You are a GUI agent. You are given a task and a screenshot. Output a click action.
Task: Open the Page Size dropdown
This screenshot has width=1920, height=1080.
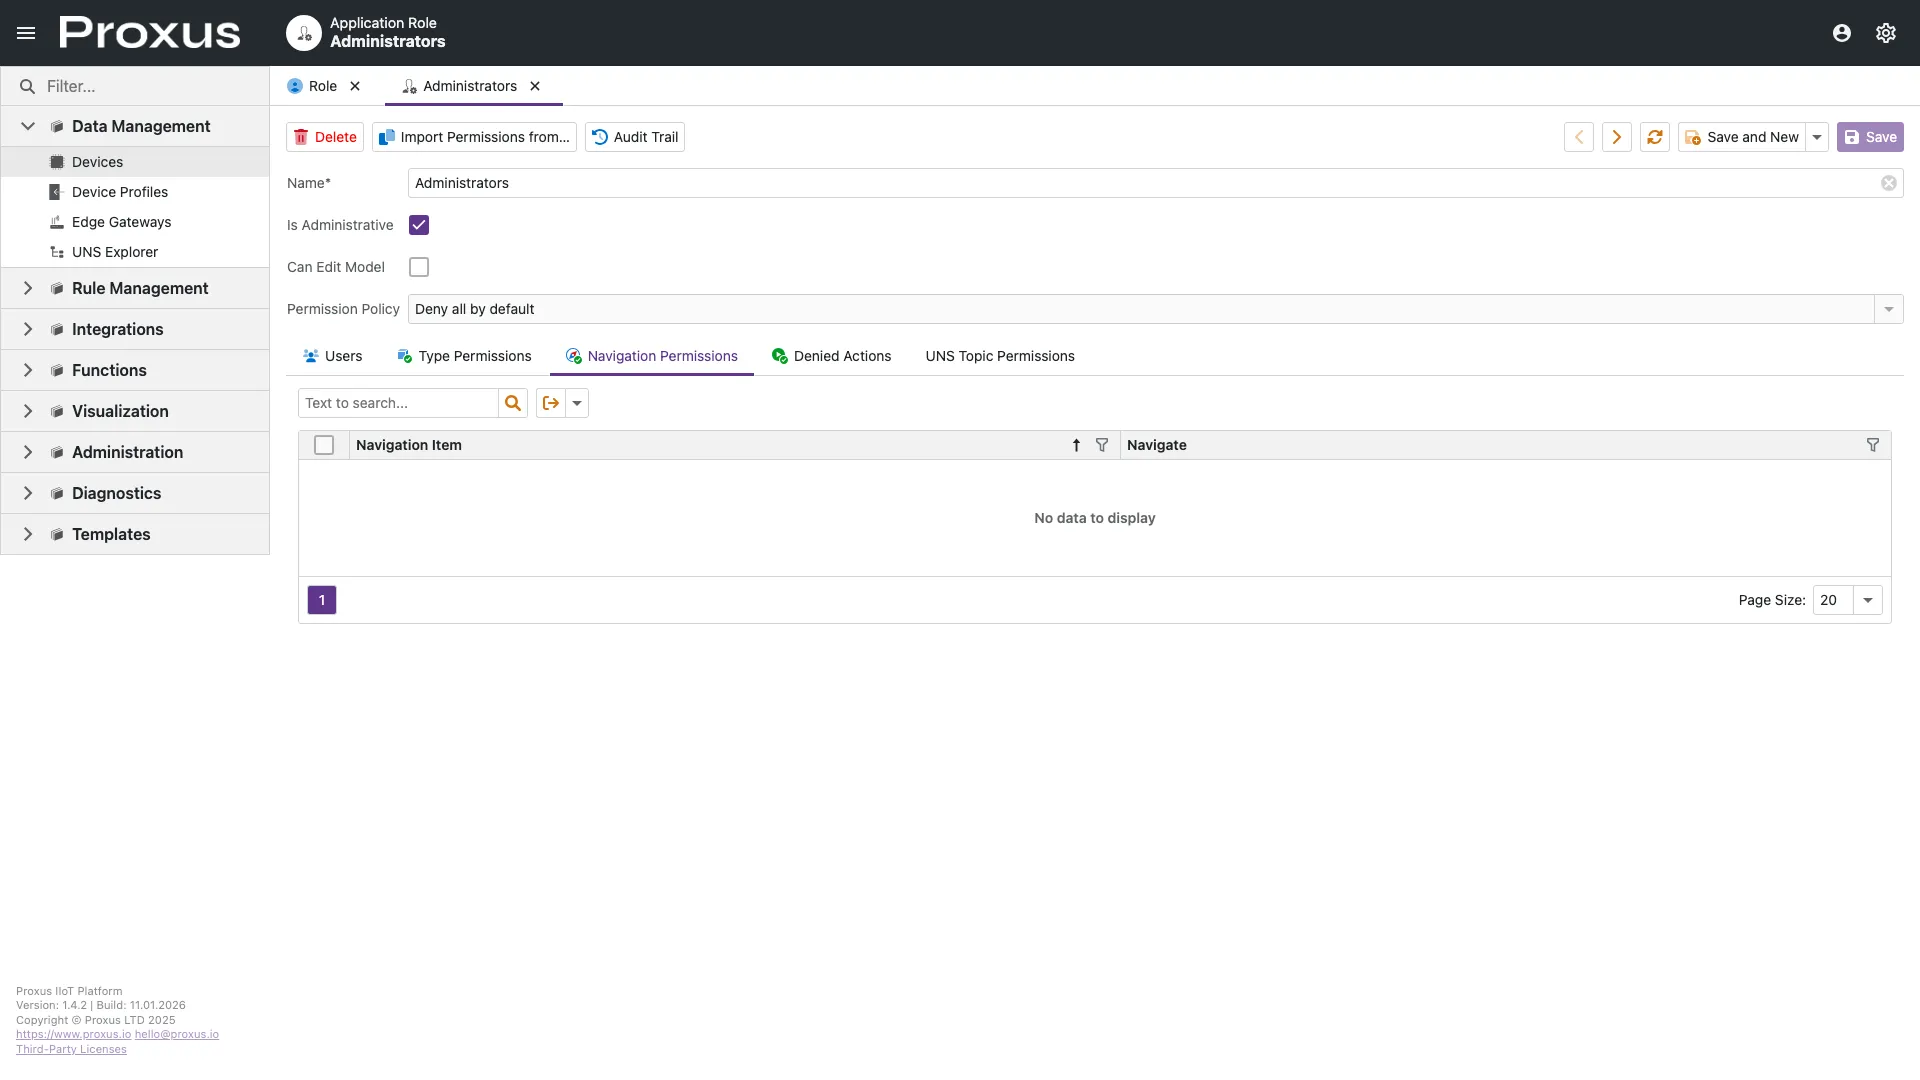[x=1868, y=600]
